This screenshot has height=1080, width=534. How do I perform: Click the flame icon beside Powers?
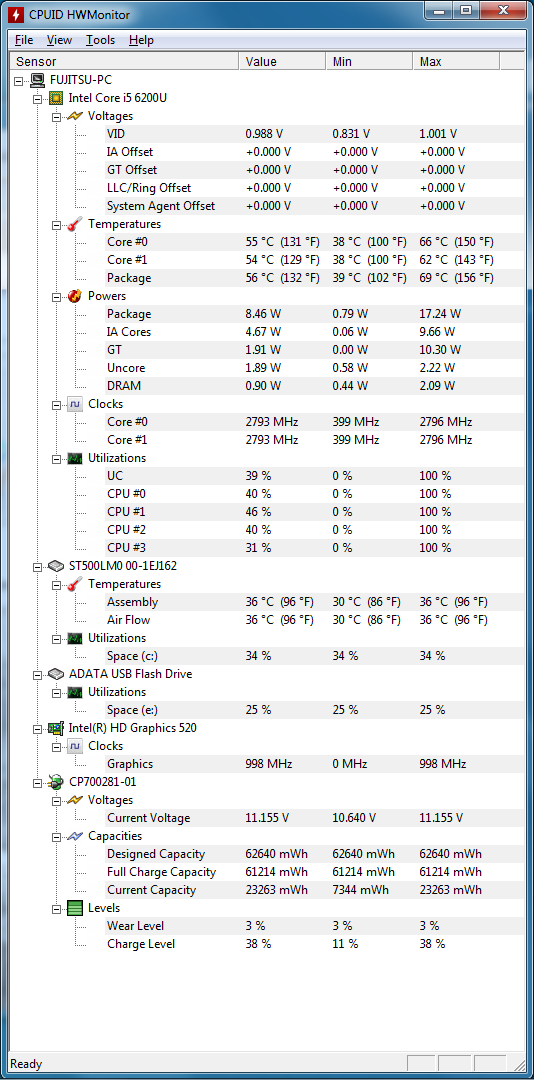(75, 295)
